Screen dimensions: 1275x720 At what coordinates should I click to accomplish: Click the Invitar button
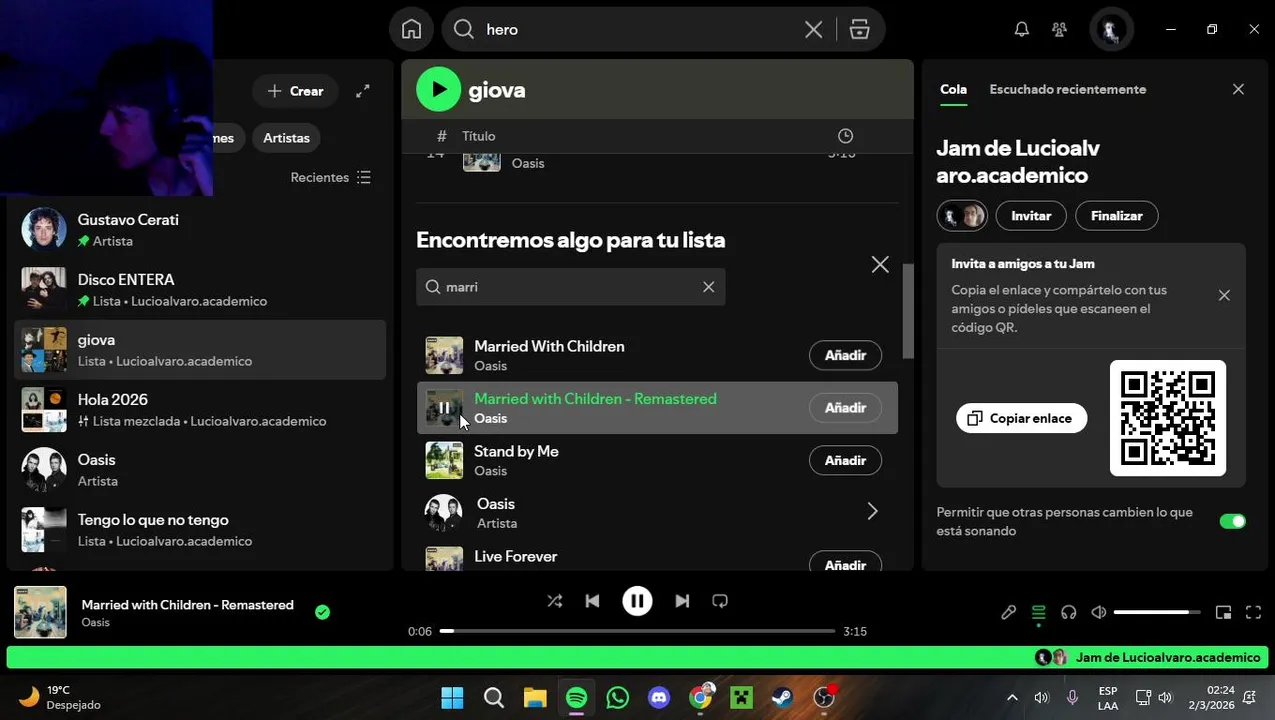pos(1031,216)
